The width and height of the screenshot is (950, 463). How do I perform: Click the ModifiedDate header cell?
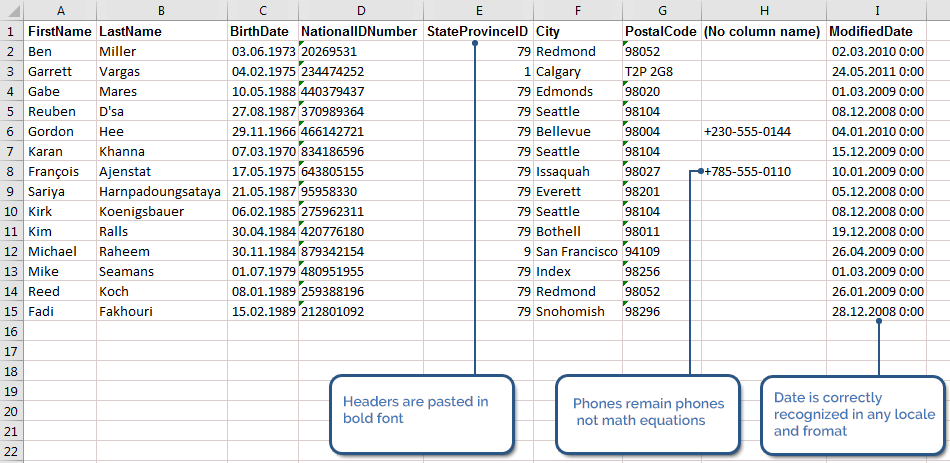[877, 32]
